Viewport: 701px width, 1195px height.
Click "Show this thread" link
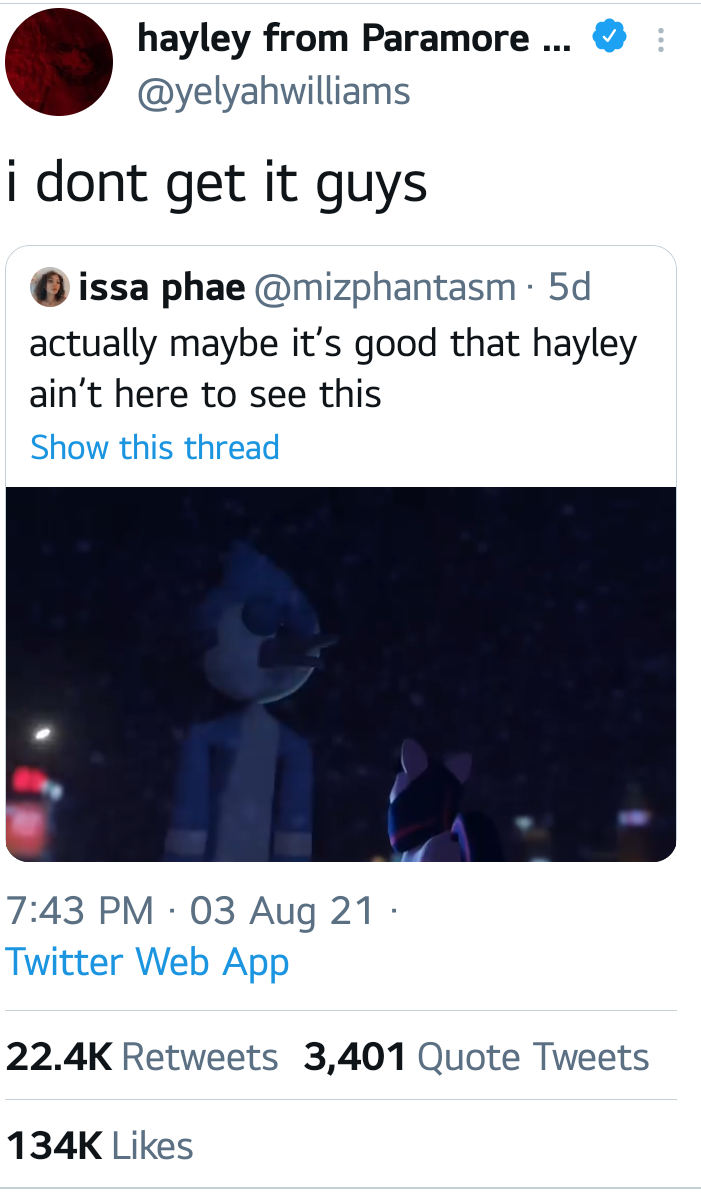click(x=155, y=447)
